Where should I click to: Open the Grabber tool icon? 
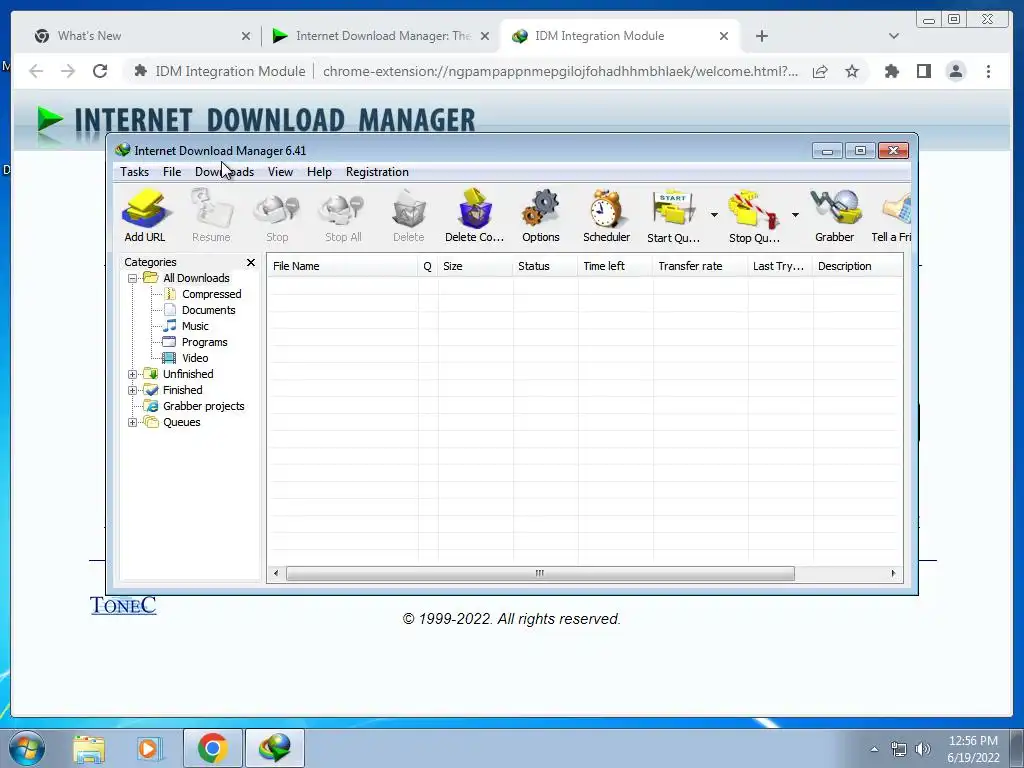point(835,216)
